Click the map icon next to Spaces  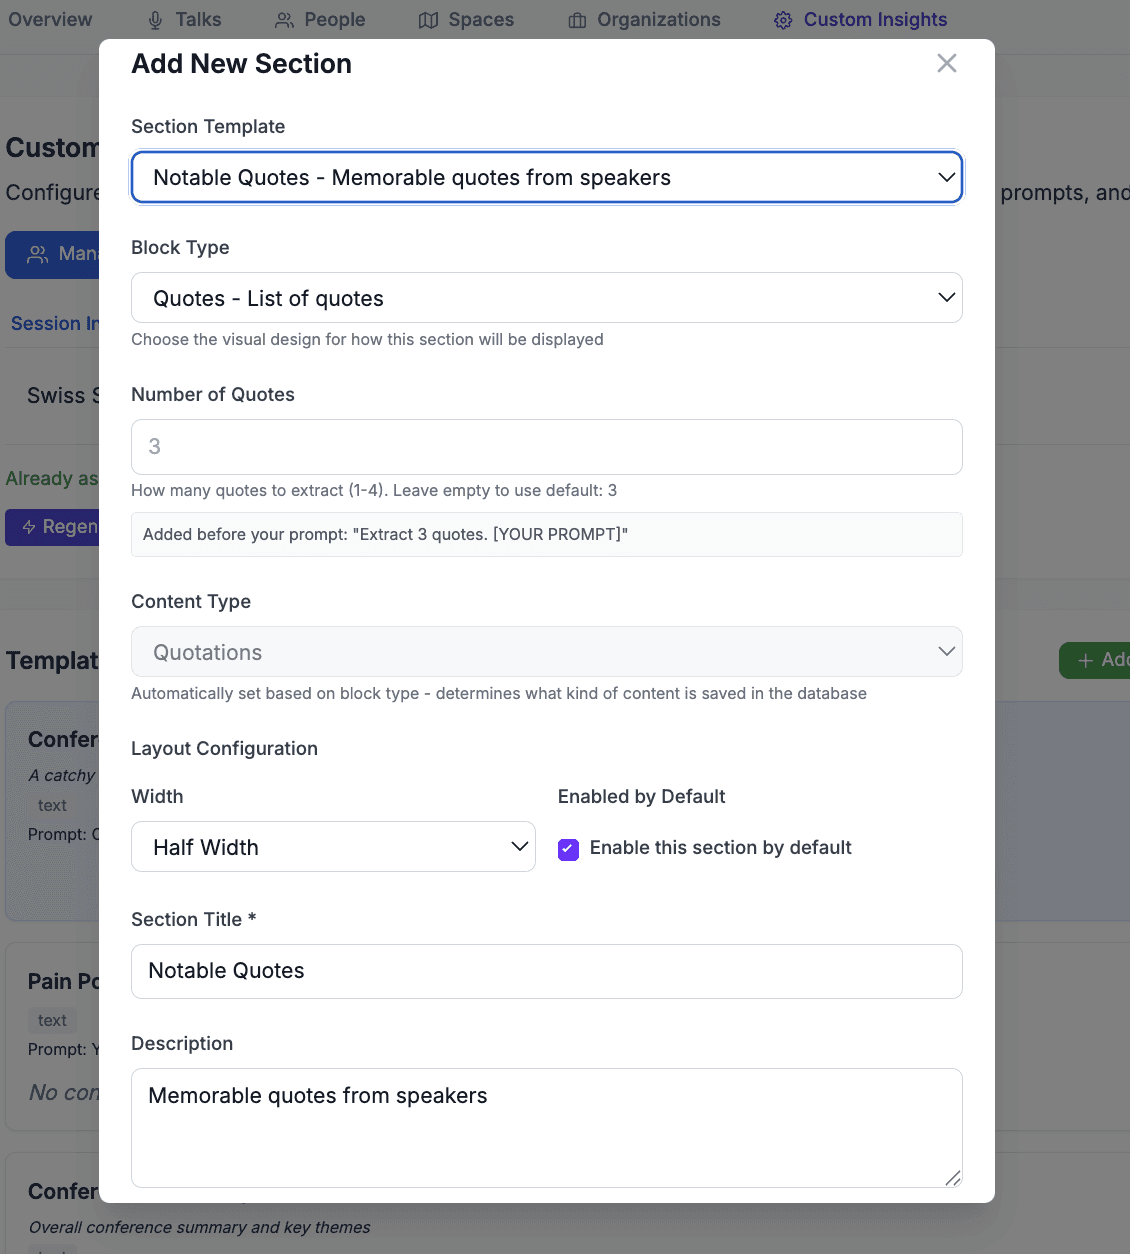[x=428, y=21]
